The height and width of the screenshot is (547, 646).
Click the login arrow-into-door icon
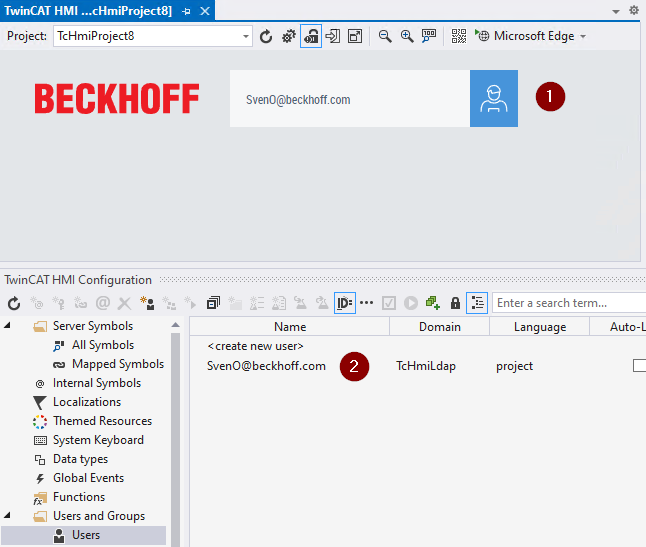pyautogui.click(x=333, y=36)
